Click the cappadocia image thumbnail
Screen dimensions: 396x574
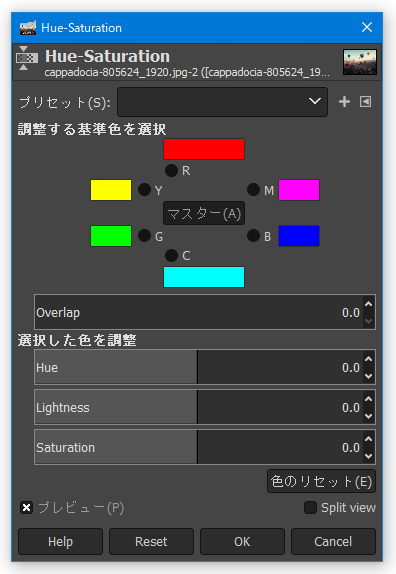(360, 62)
